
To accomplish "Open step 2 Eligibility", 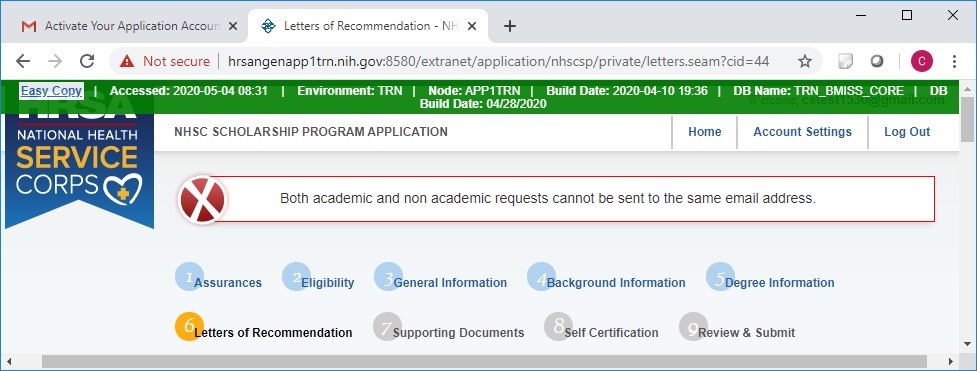I will 318,281.
